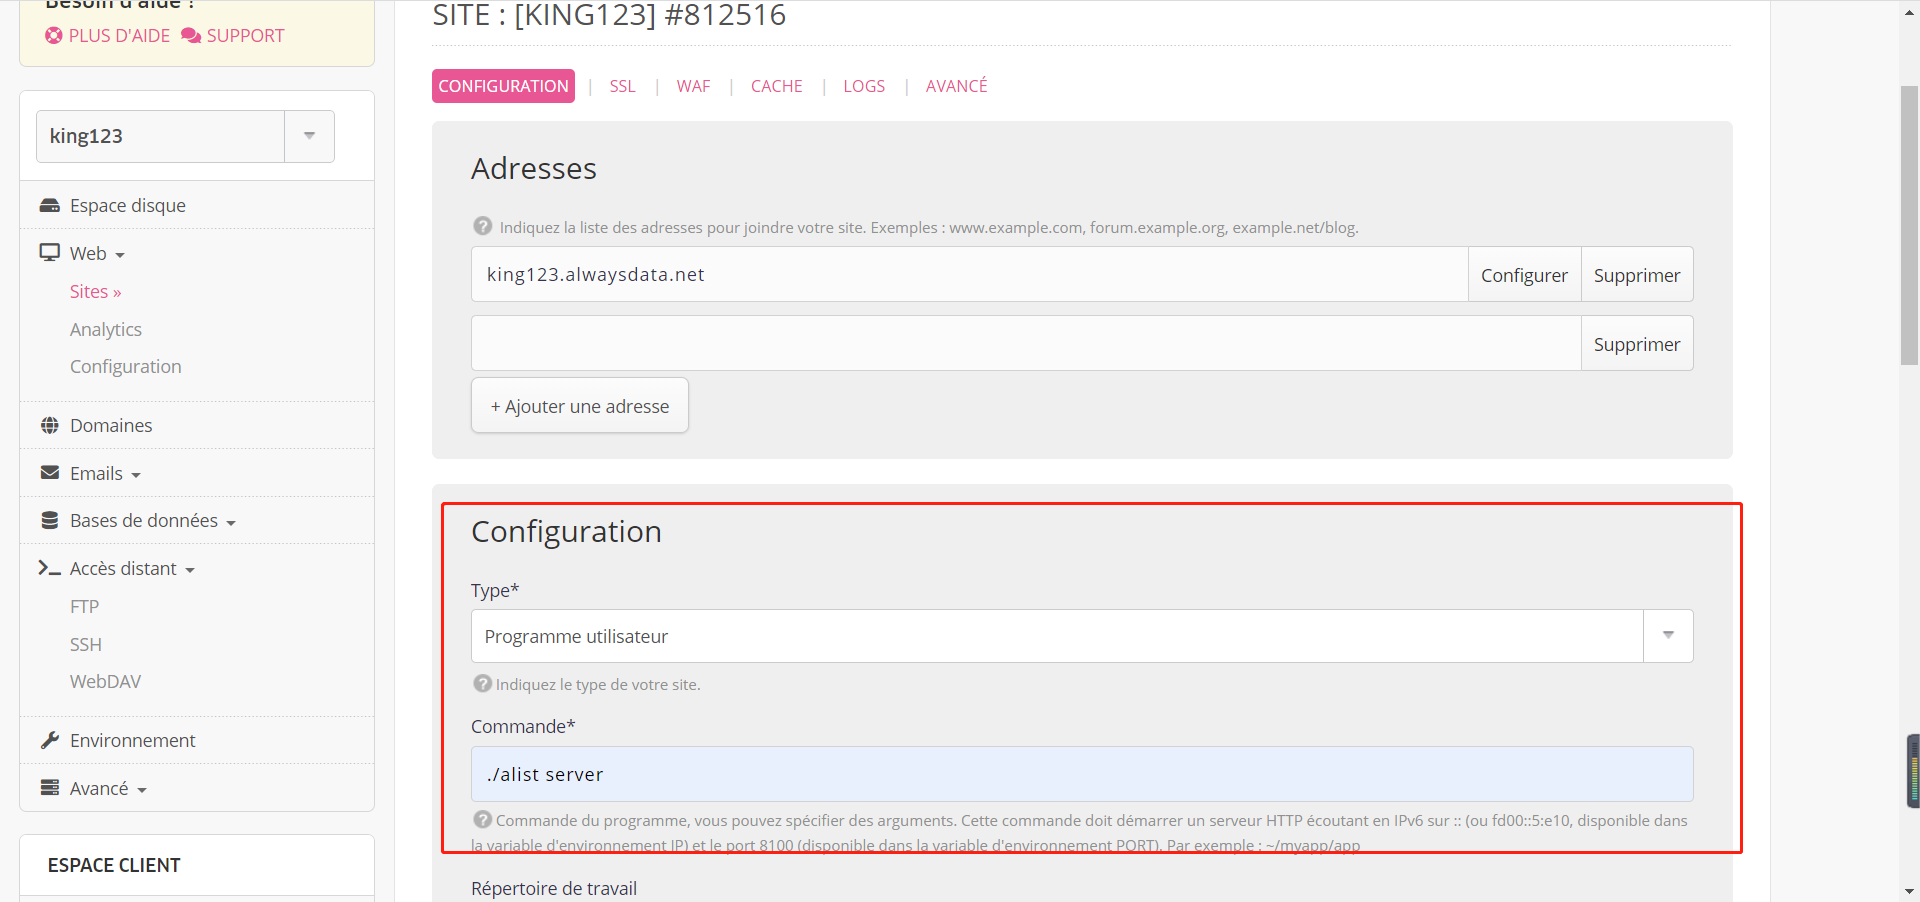Open the king123 account dropdown
The image size is (1920, 902).
click(x=309, y=136)
